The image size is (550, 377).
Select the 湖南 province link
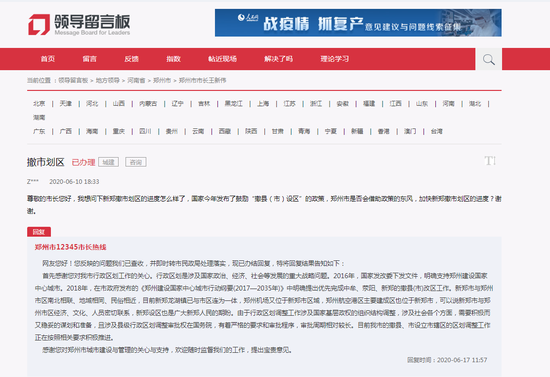(39, 117)
